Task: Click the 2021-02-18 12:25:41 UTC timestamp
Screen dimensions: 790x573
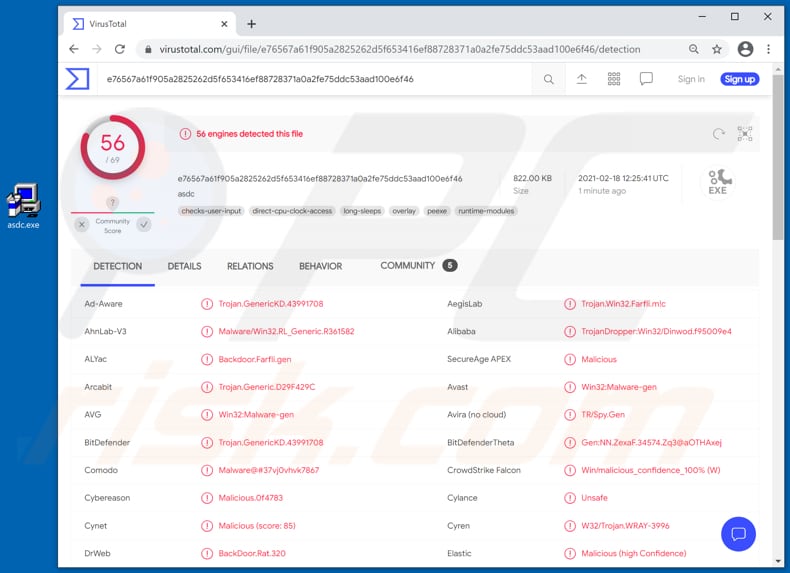Action: pos(623,178)
